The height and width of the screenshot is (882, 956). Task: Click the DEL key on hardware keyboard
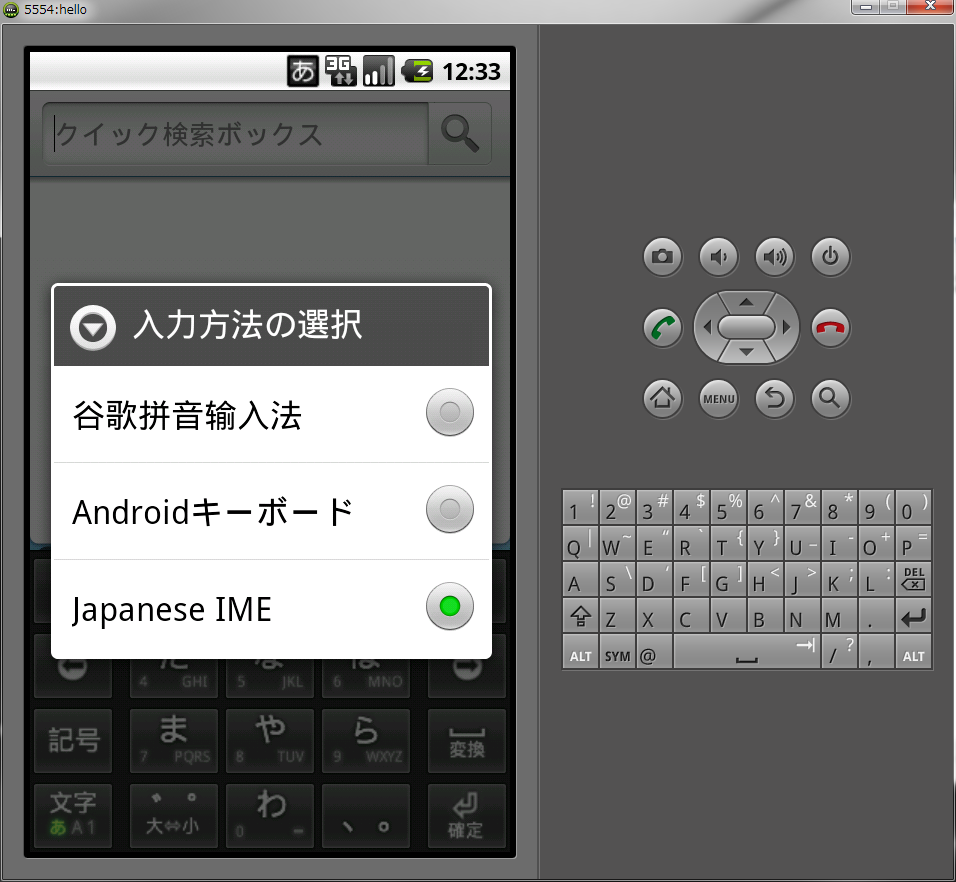(x=913, y=578)
